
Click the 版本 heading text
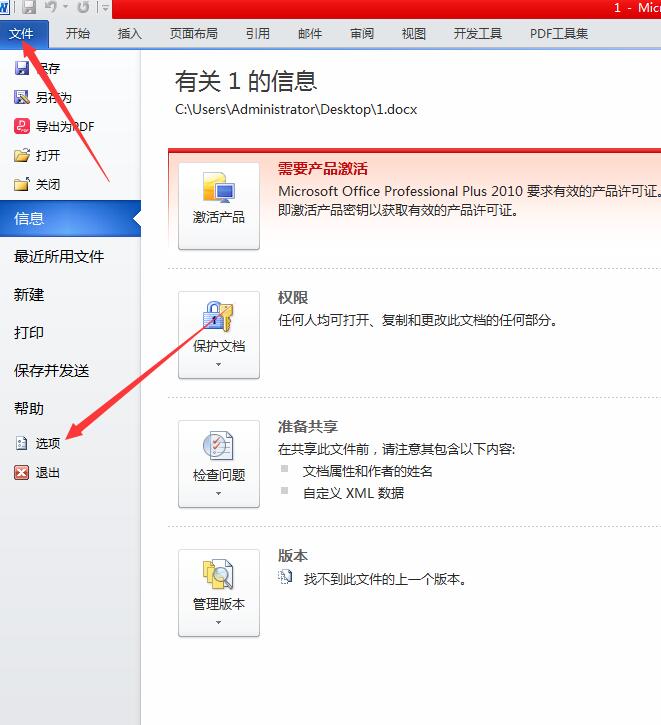tap(293, 555)
